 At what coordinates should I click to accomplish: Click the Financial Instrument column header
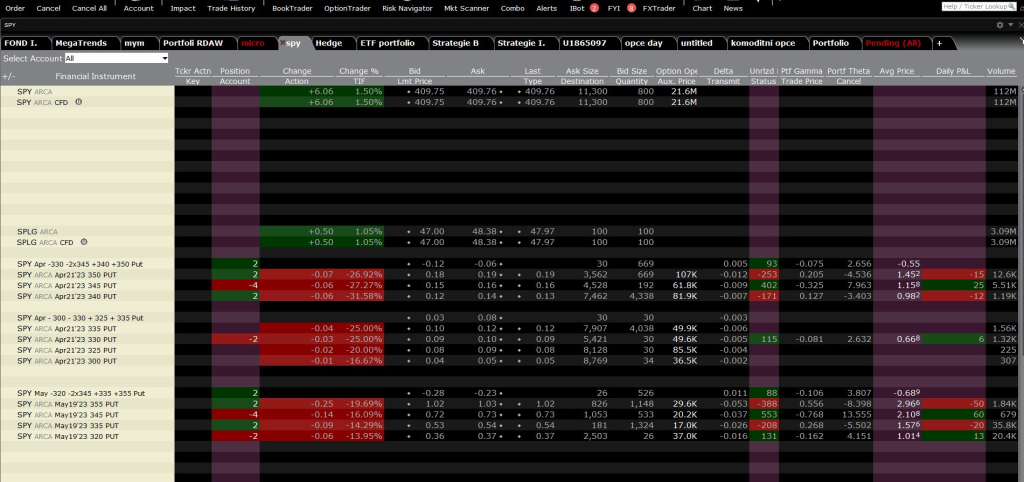click(95, 76)
